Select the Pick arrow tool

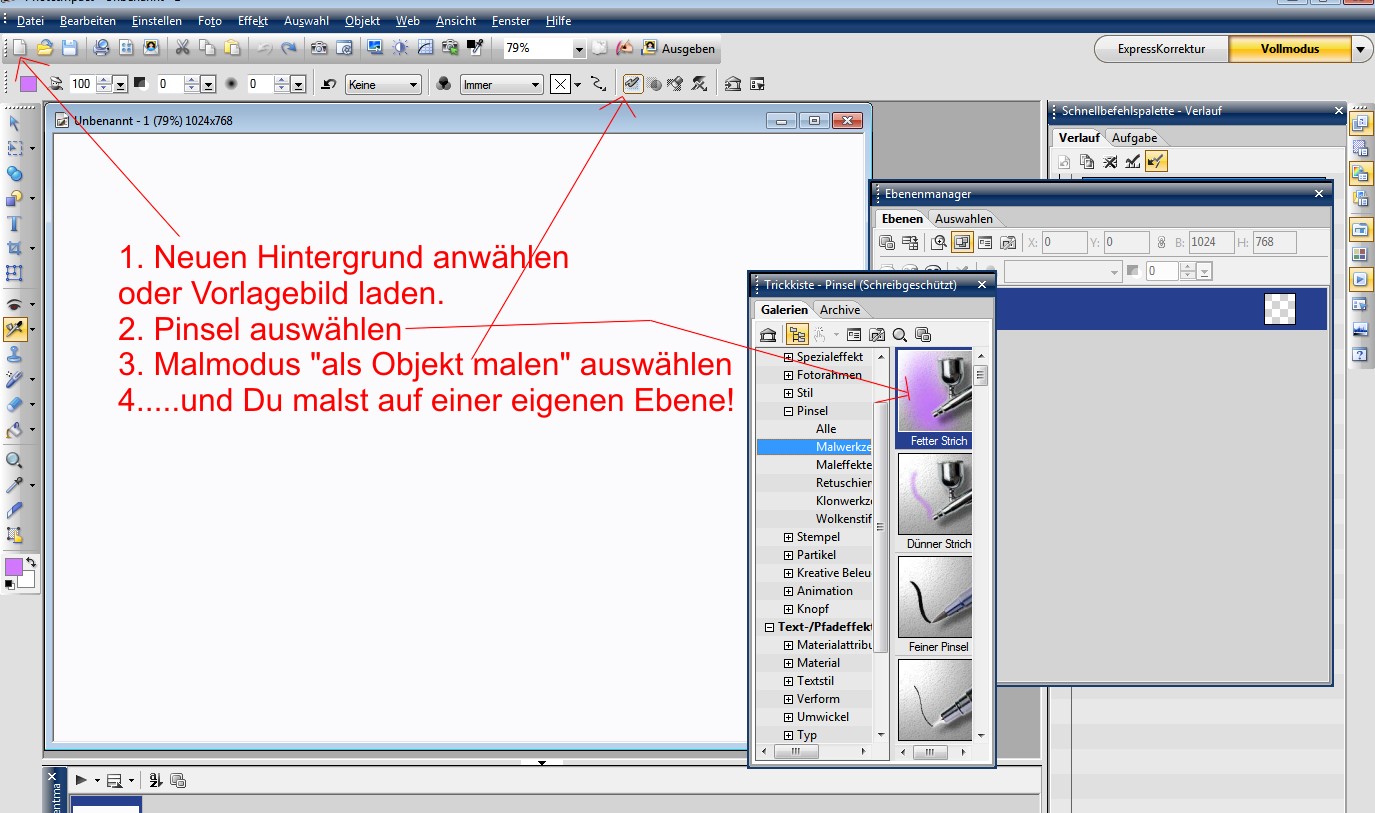(14, 123)
